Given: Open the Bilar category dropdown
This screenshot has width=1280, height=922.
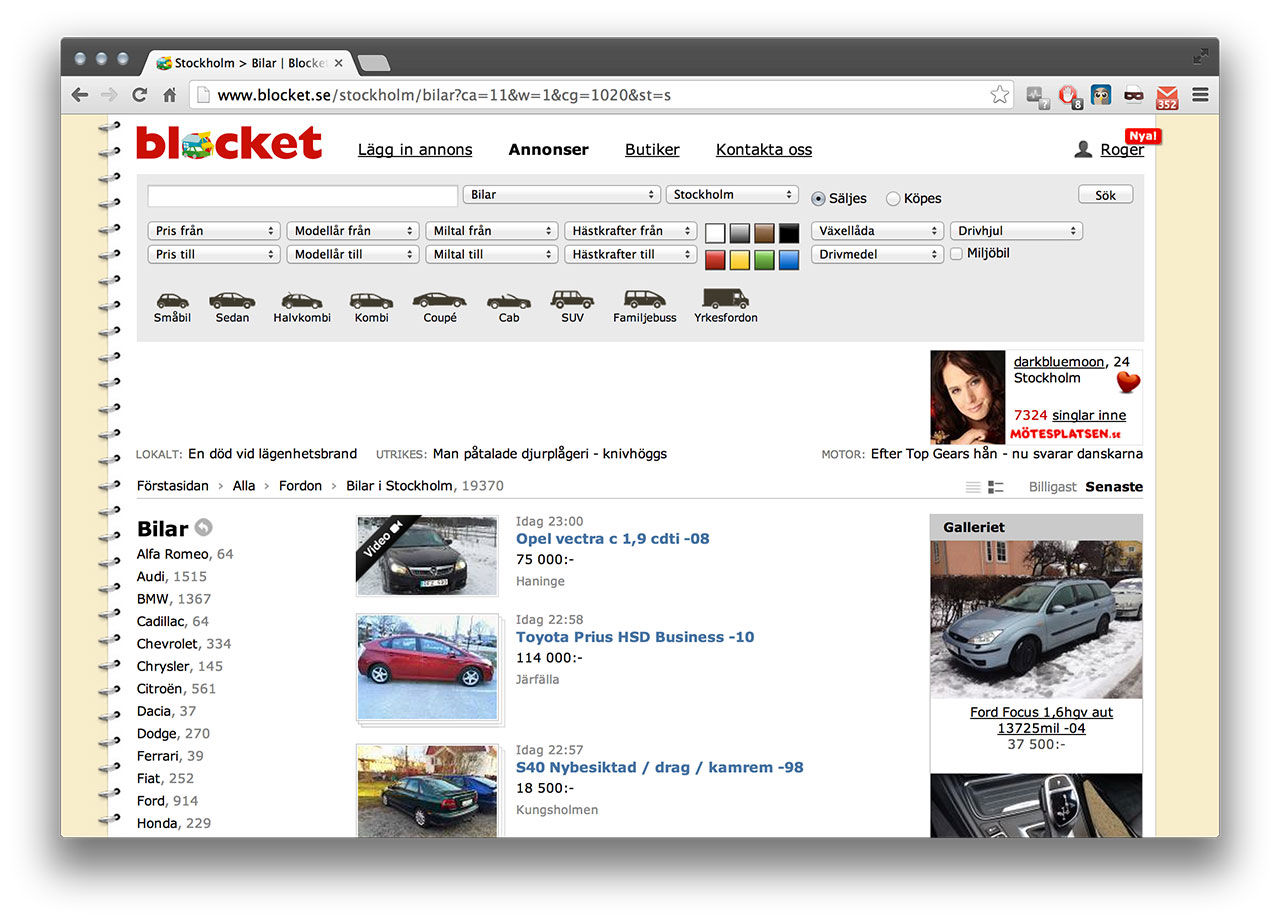Looking at the screenshot, I should pos(562,195).
